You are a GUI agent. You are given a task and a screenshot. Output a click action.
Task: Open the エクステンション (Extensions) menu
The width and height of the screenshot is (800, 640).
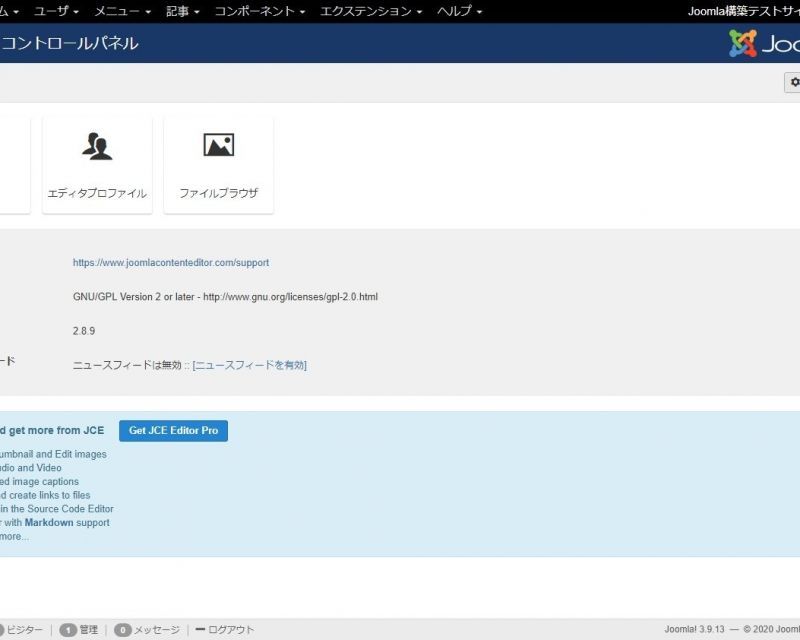click(371, 11)
